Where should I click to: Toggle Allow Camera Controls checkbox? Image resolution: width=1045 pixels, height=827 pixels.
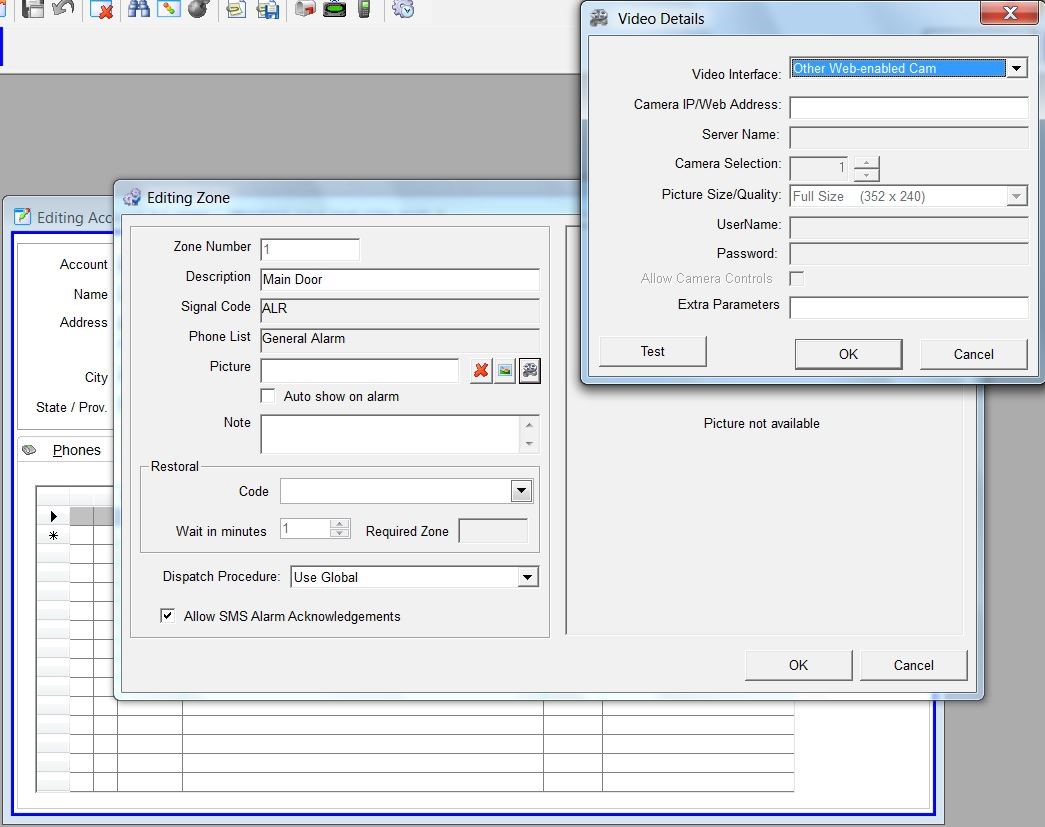pos(796,279)
